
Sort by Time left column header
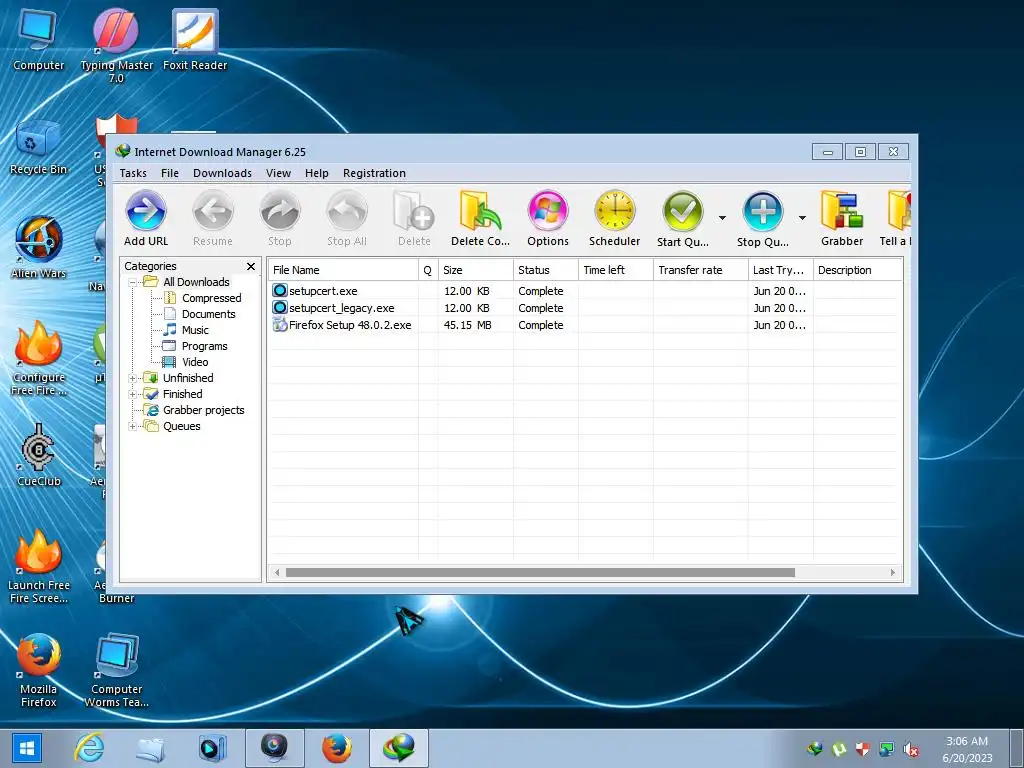coord(616,270)
